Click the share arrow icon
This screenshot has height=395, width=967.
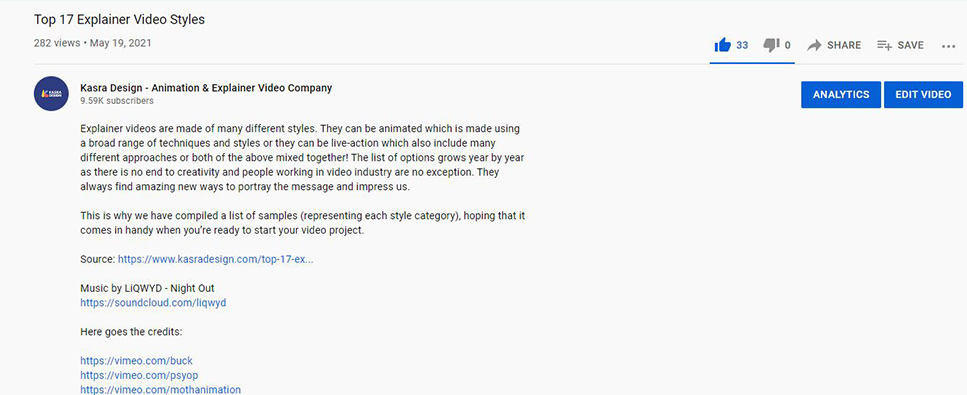[x=814, y=45]
